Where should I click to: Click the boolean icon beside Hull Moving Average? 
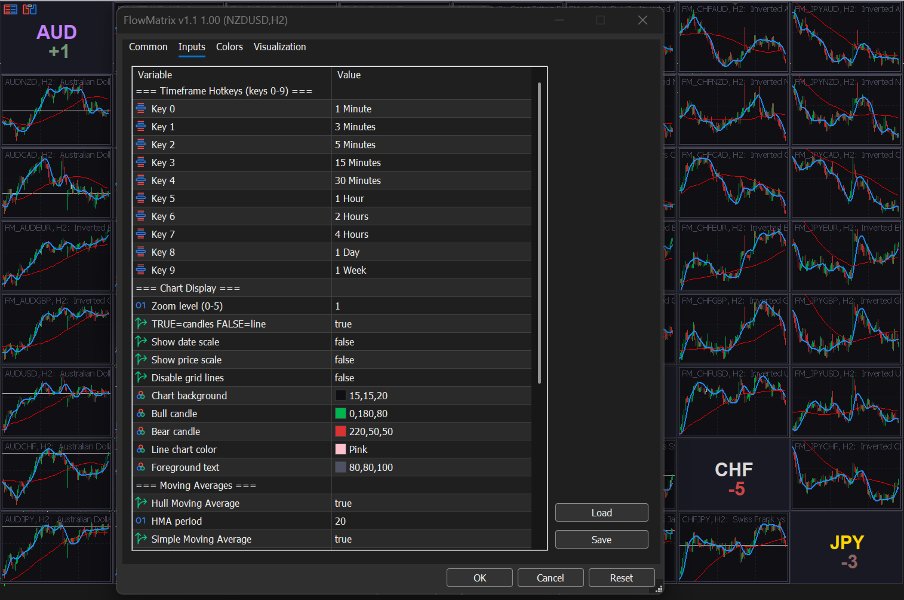click(x=141, y=503)
